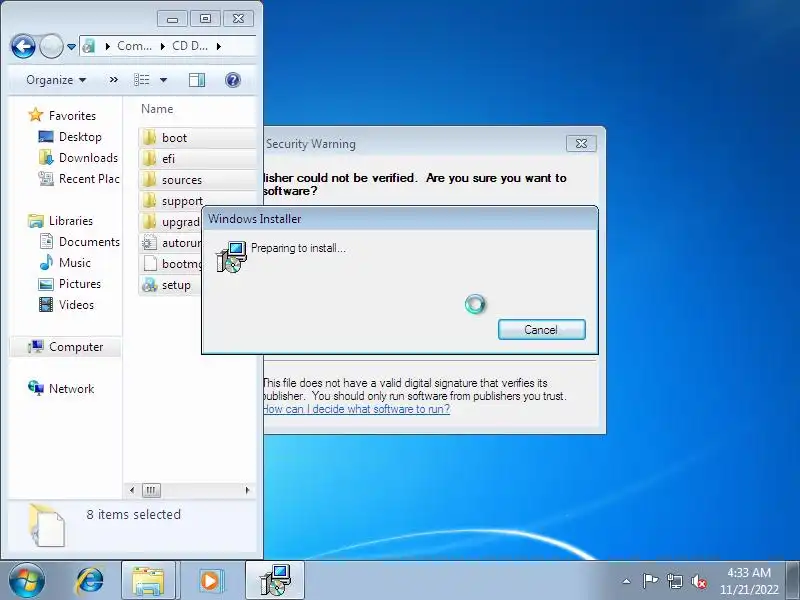Click Show desktop button at taskbar end

coord(793,581)
